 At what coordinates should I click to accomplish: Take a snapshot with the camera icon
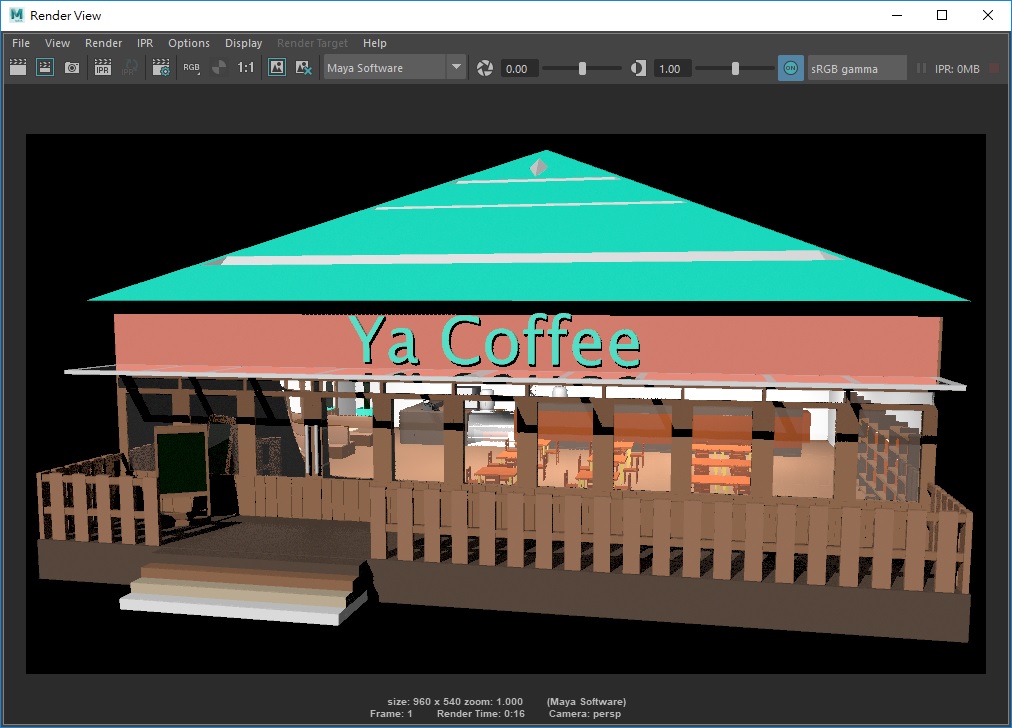coord(72,68)
